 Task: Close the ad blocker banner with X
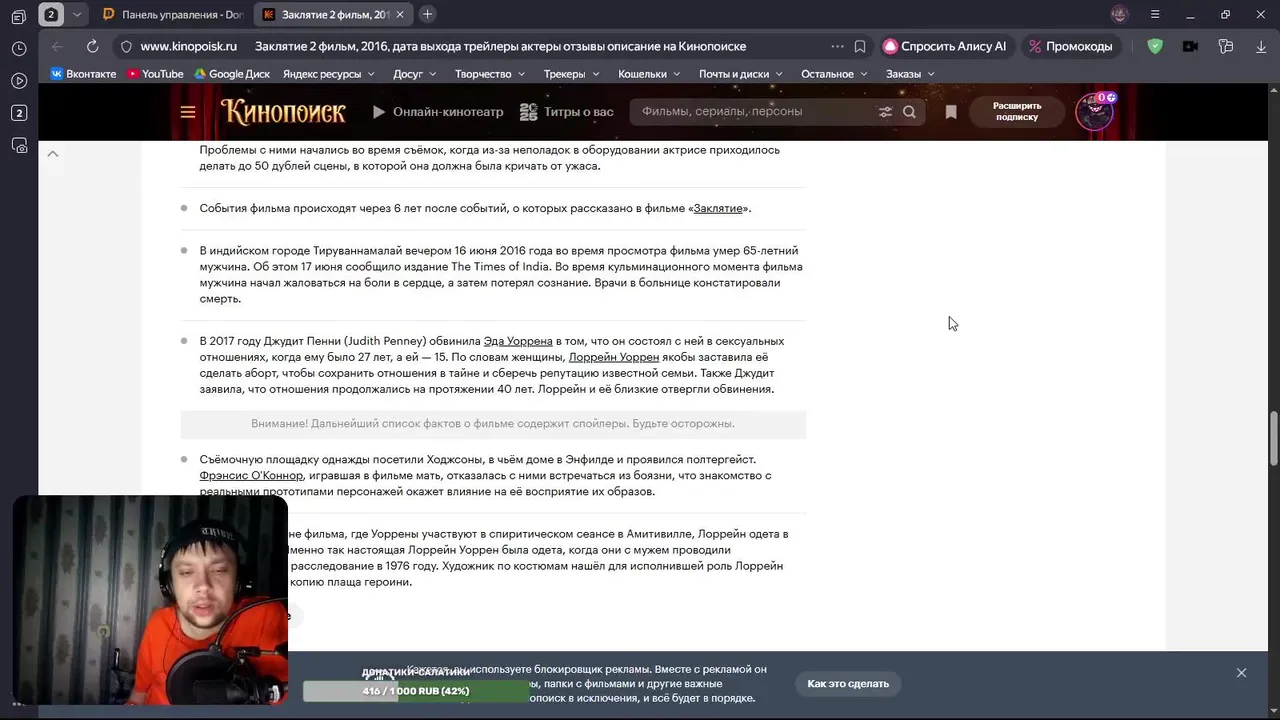[1241, 673]
